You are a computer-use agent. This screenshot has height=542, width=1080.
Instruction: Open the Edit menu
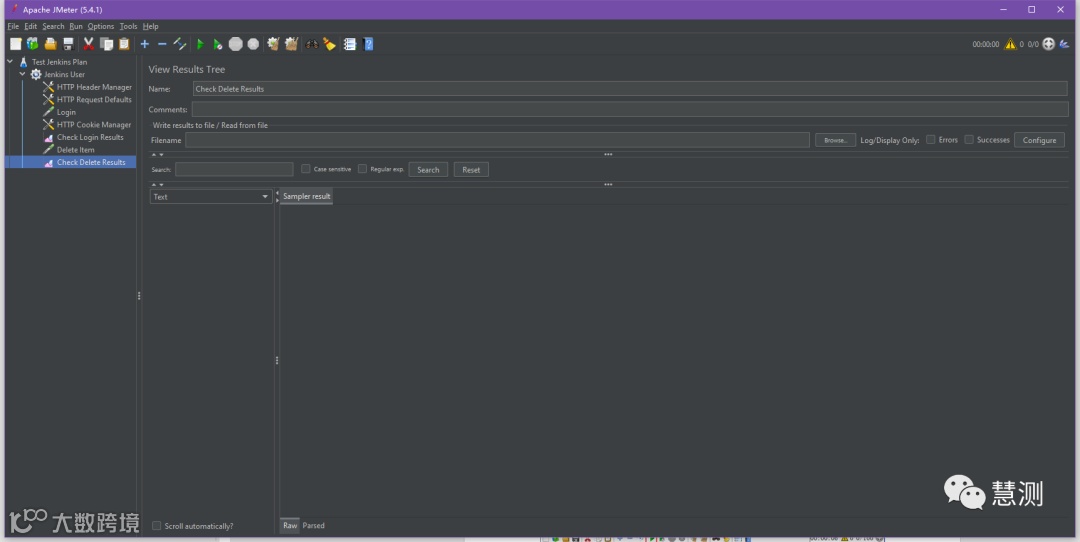pos(30,26)
